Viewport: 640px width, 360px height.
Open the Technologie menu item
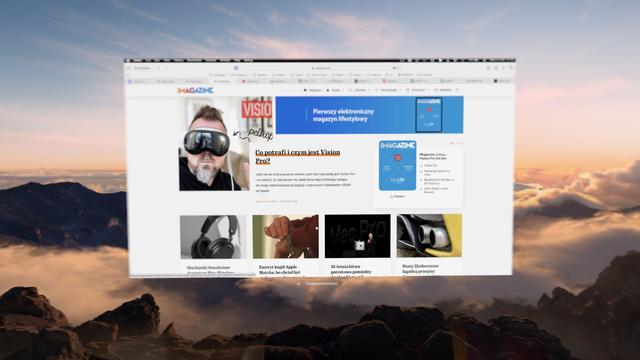[387, 90]
